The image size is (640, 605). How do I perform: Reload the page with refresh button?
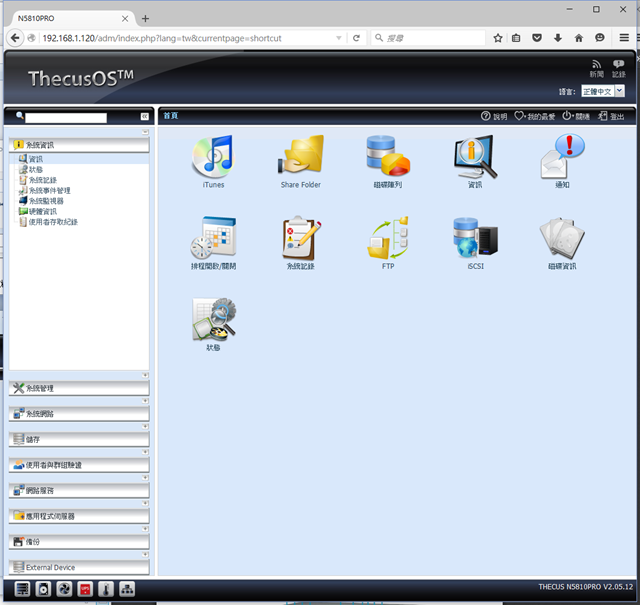[x=356, y=38]
